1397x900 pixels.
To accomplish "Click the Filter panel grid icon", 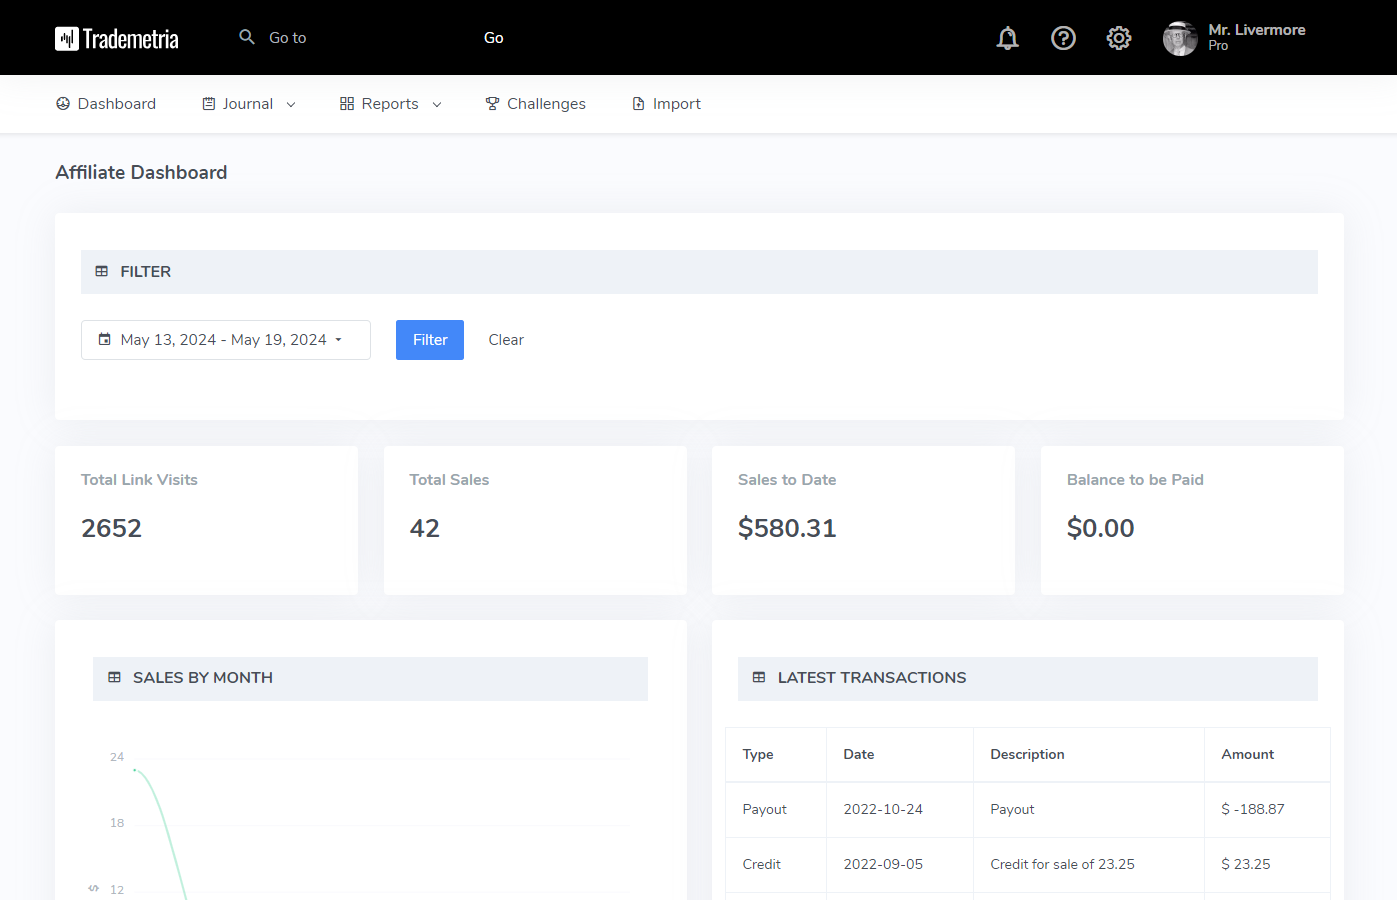I will (x=102, y=272).
